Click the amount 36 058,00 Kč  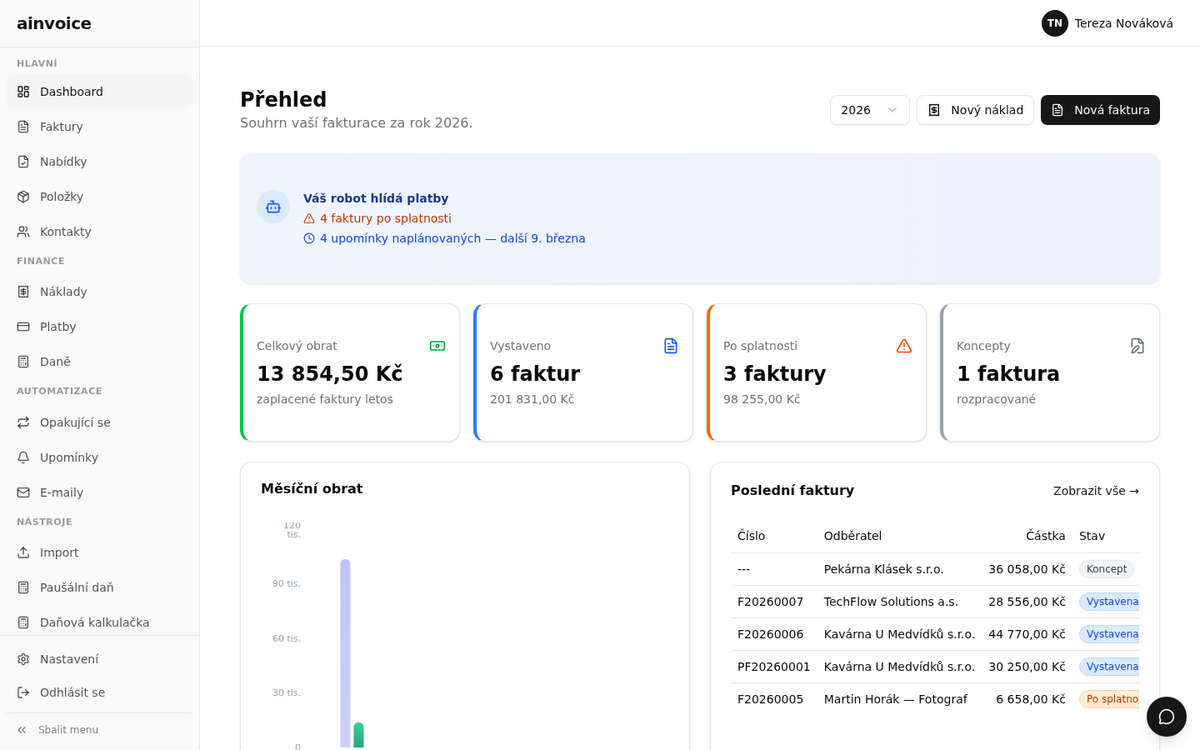1027,569
